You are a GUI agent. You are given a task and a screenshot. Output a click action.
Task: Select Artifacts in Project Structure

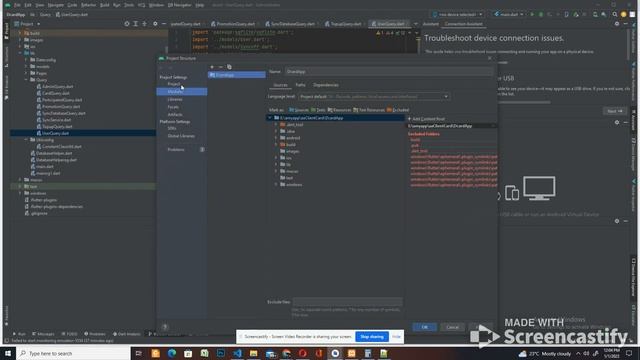(175, 115)
